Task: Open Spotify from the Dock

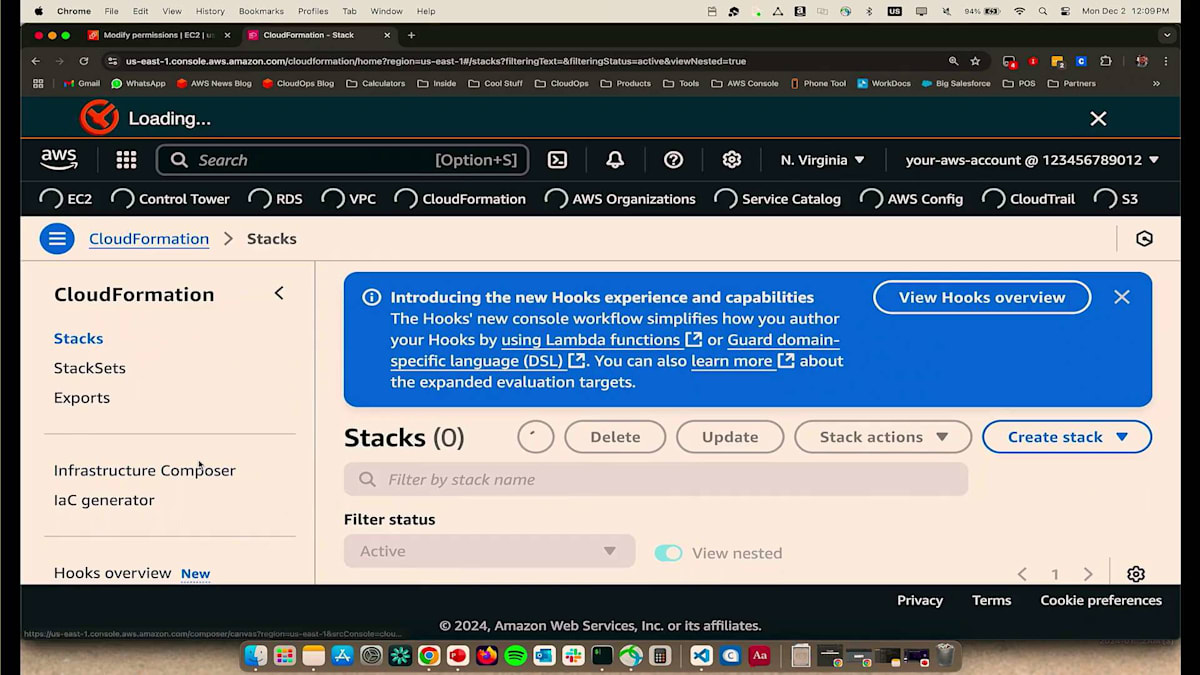Action: point(515,656)
